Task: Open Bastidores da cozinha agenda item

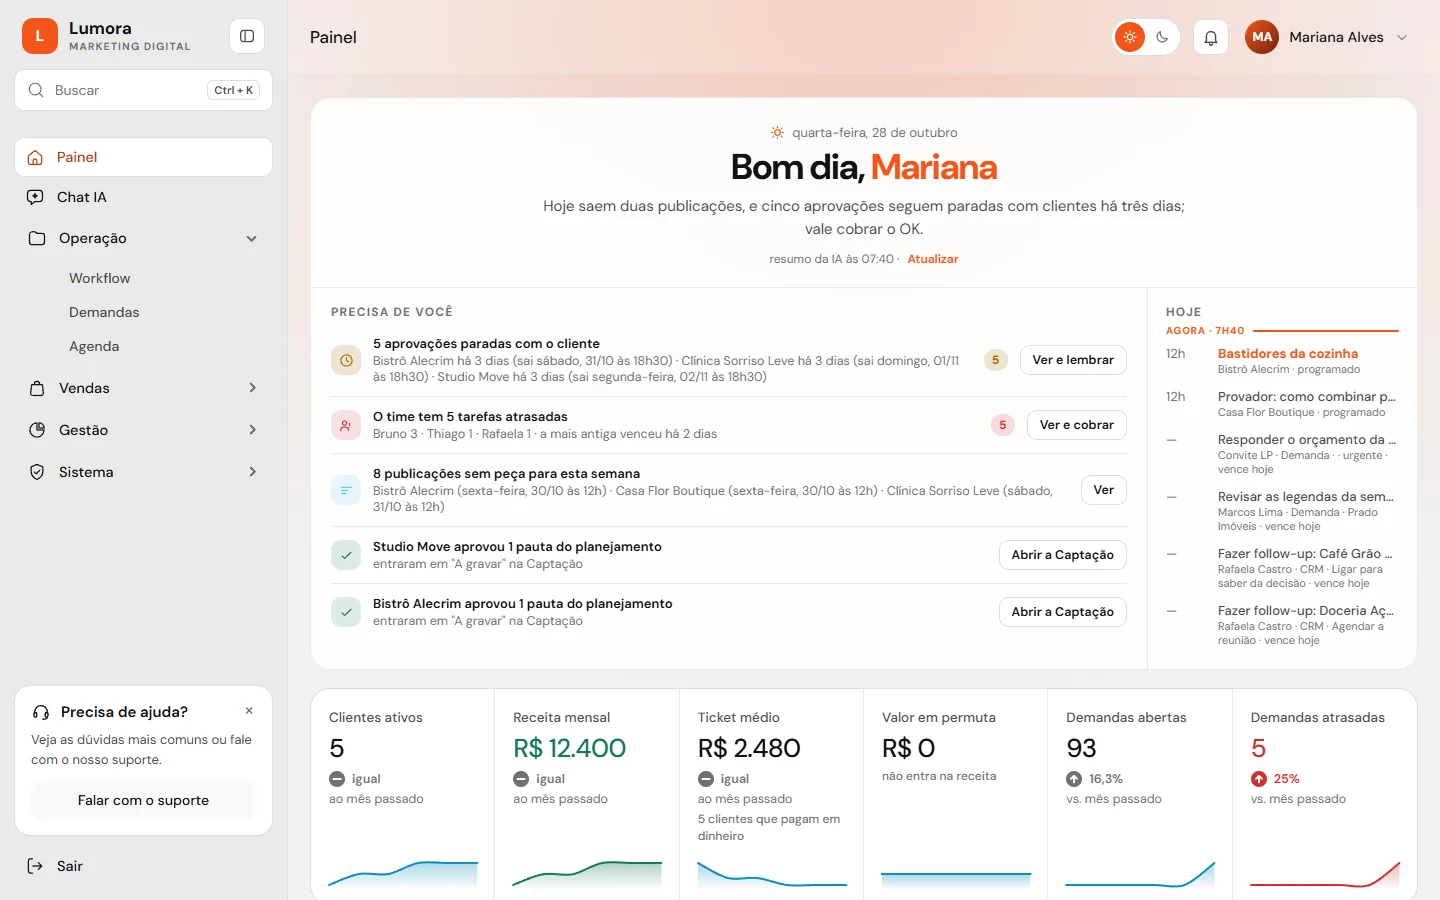Action: tap(1282, 361)
